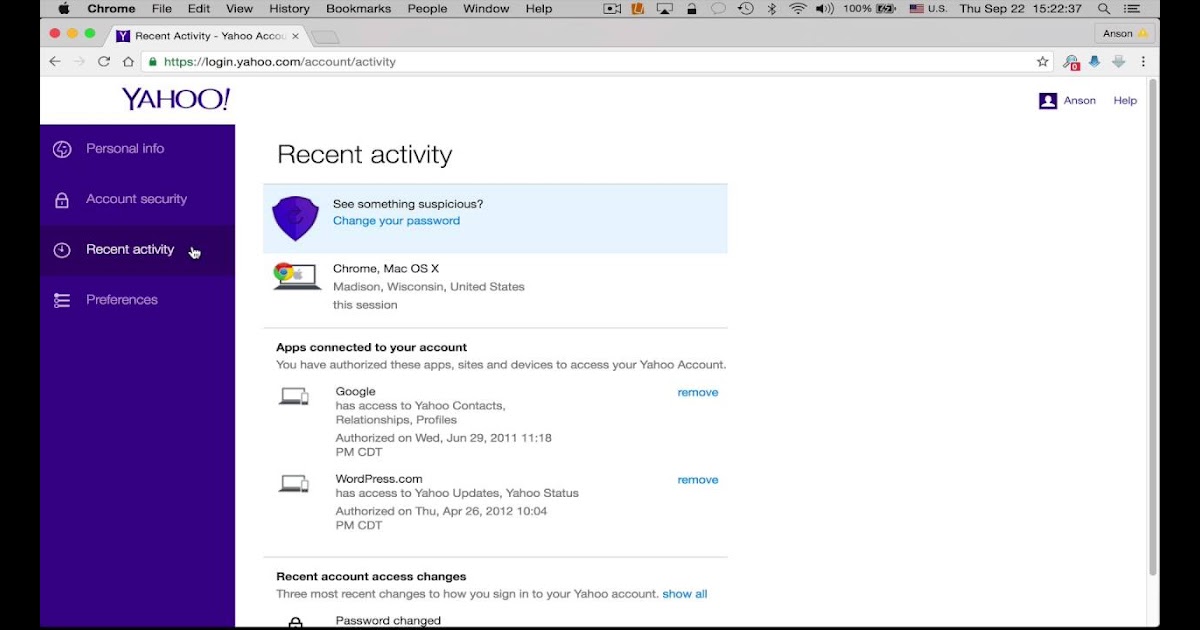
Task: Bookmark this page with star icon
Action: [x=1043, y=62]
